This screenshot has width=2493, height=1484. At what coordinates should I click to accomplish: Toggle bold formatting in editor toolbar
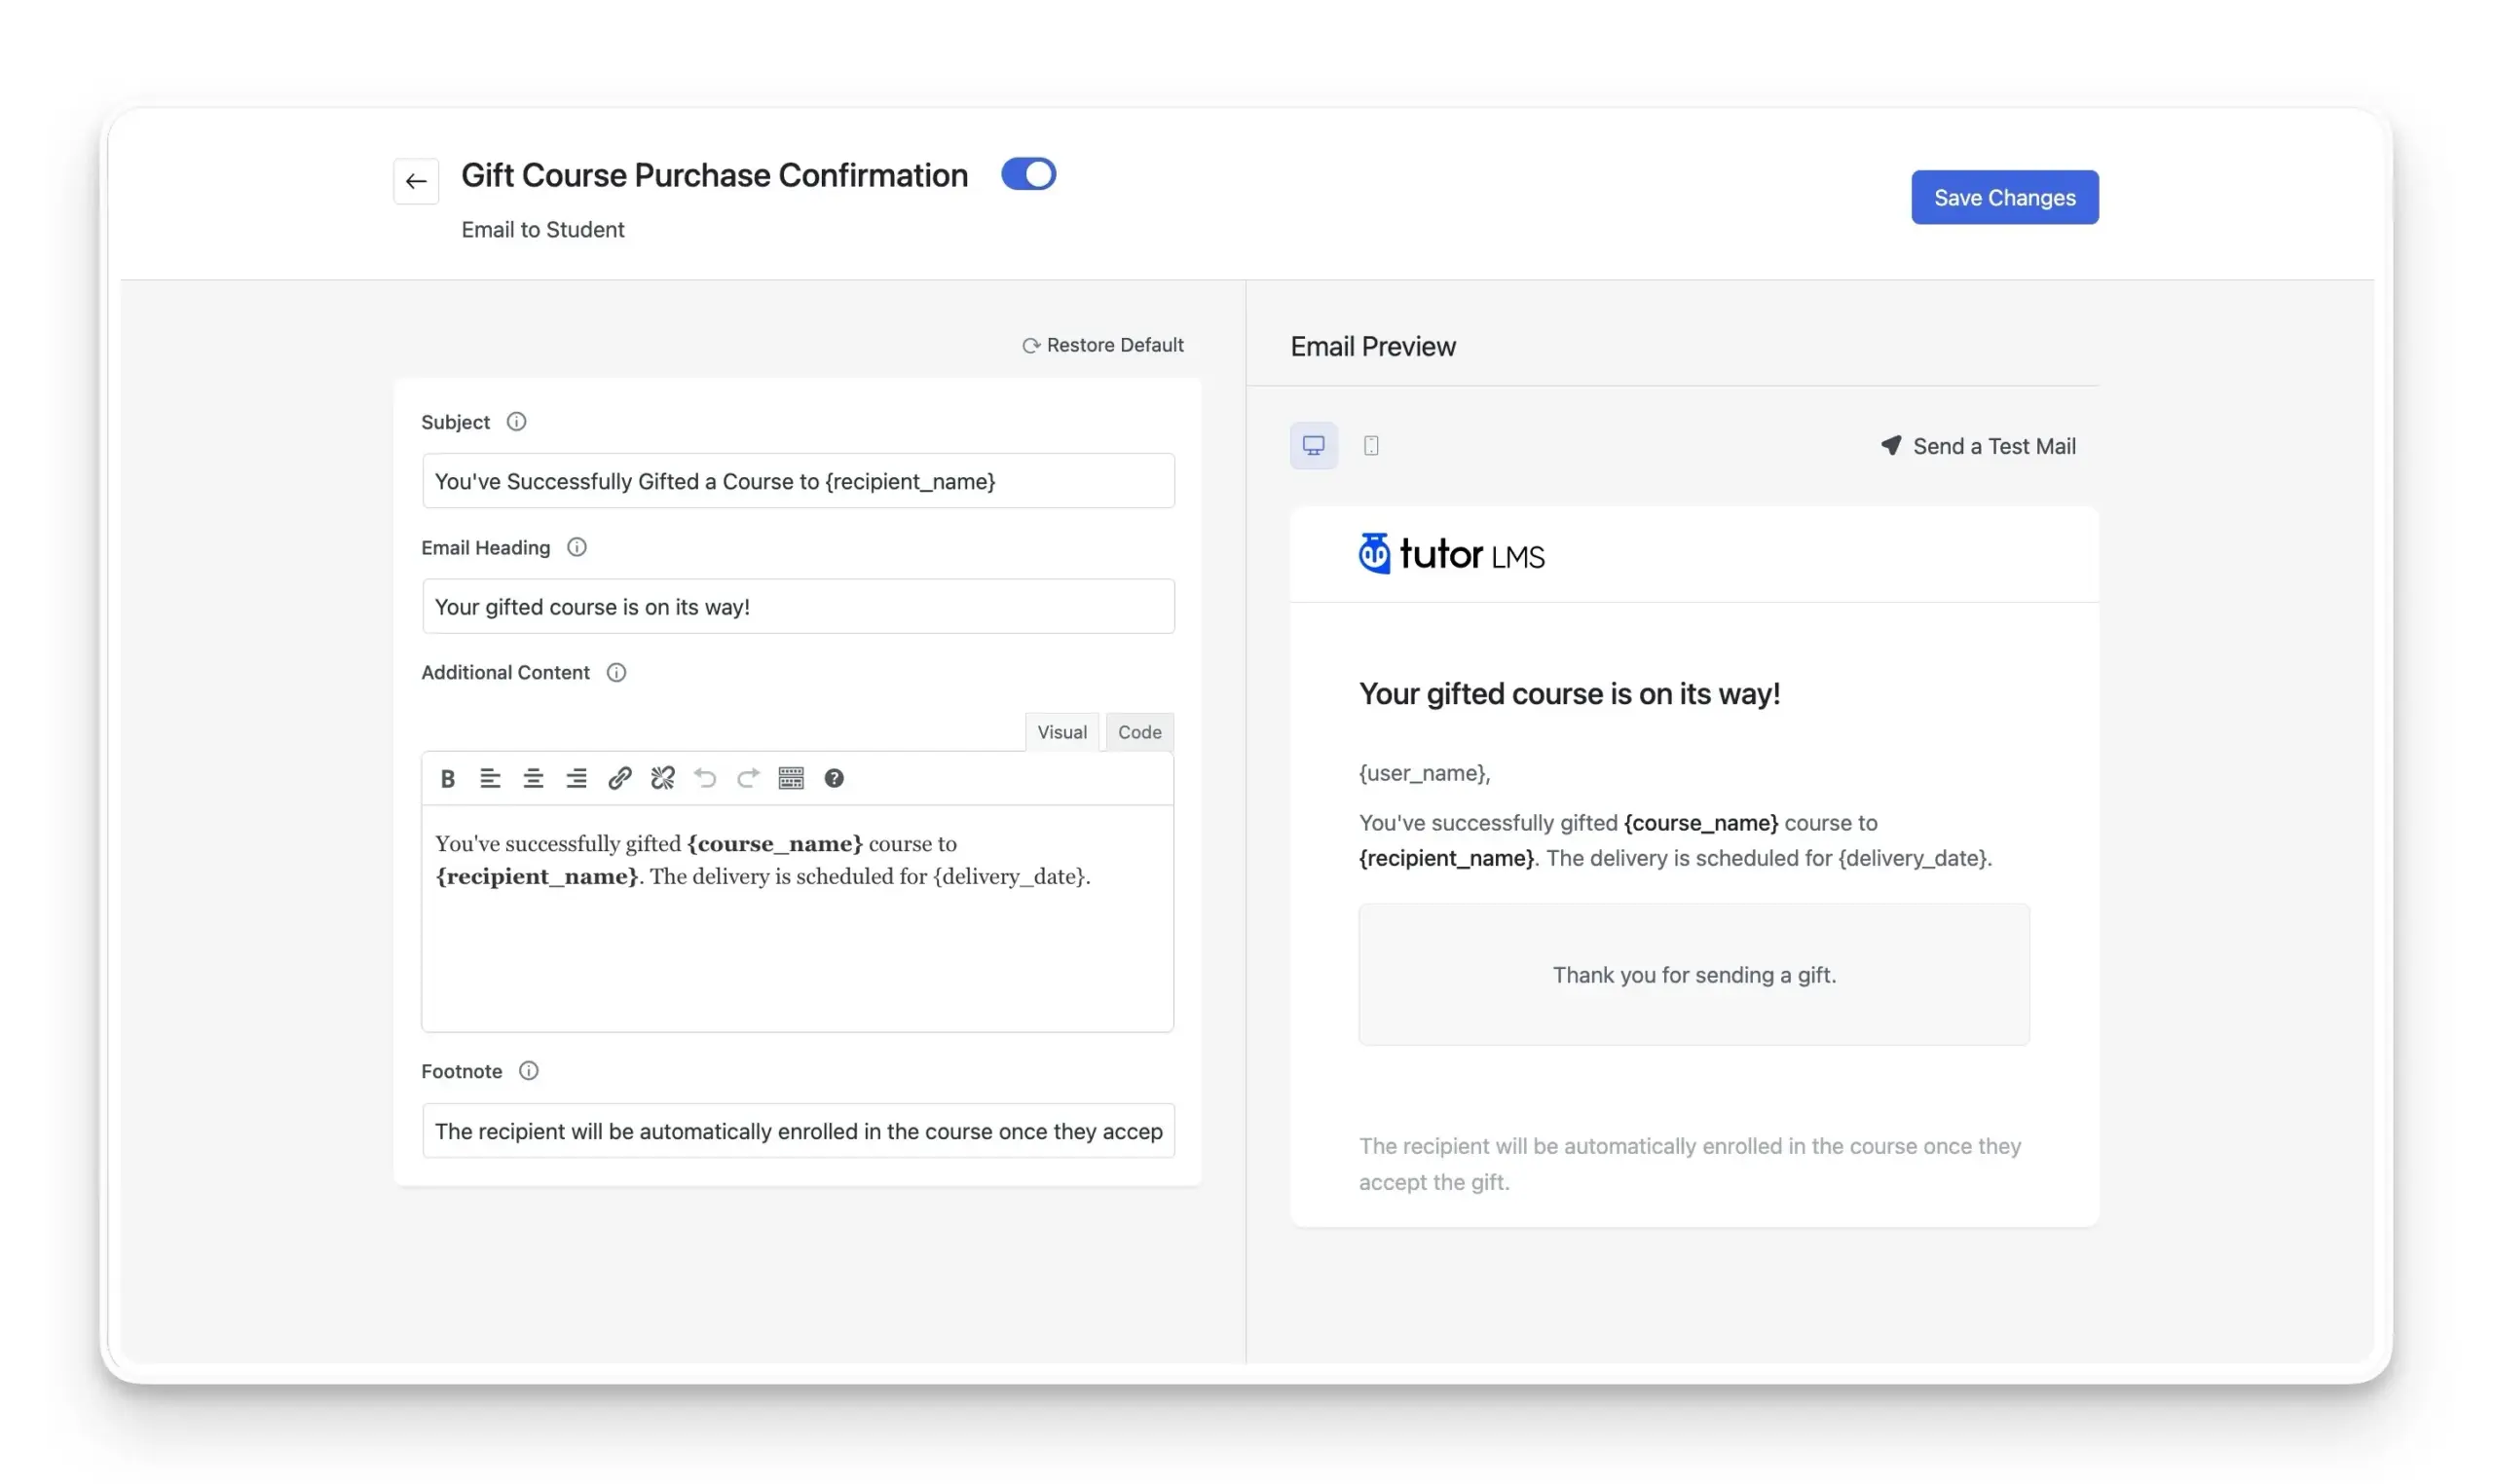pos(448,778)
